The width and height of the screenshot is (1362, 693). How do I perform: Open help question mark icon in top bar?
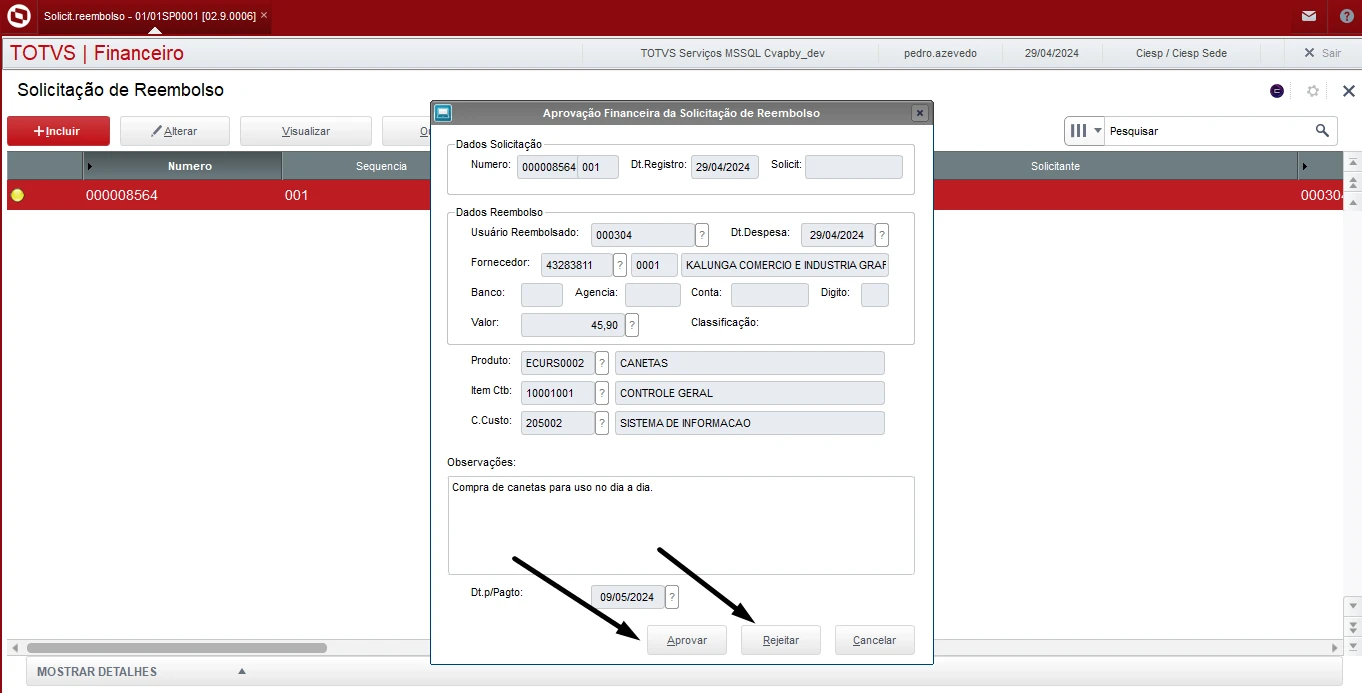pyautogui.click(x=1346, y=16)
